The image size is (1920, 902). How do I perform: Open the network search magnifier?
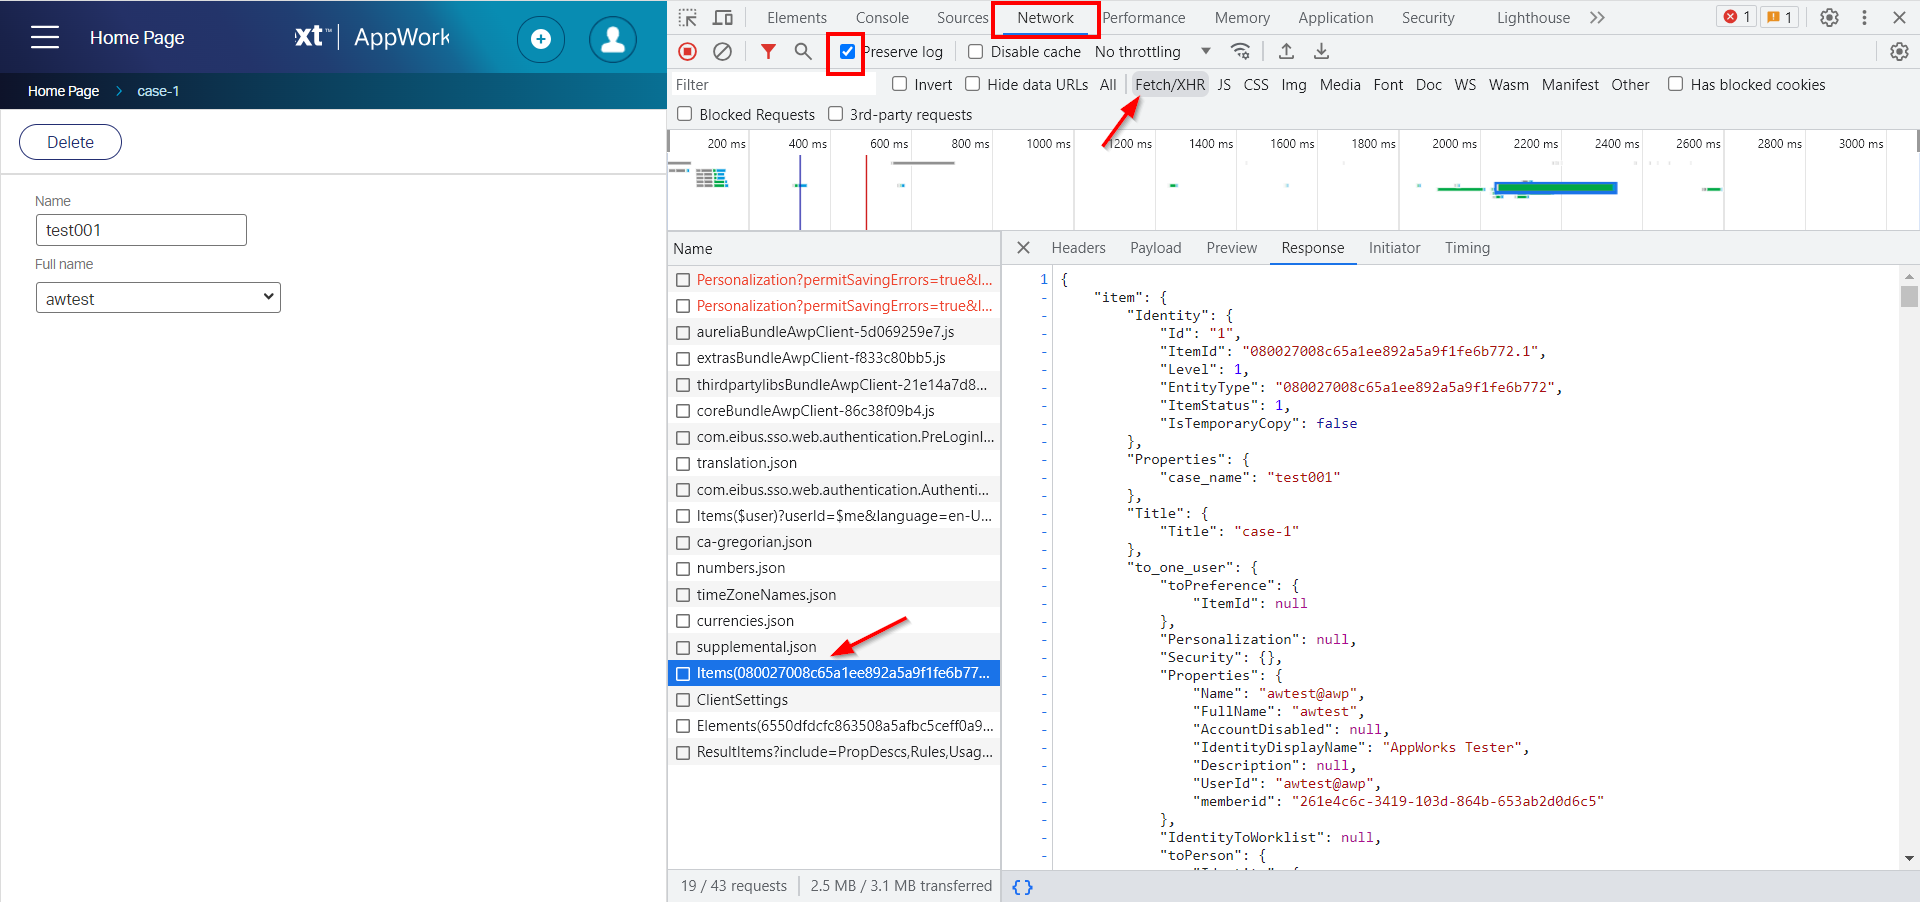(x=803, y=52)
